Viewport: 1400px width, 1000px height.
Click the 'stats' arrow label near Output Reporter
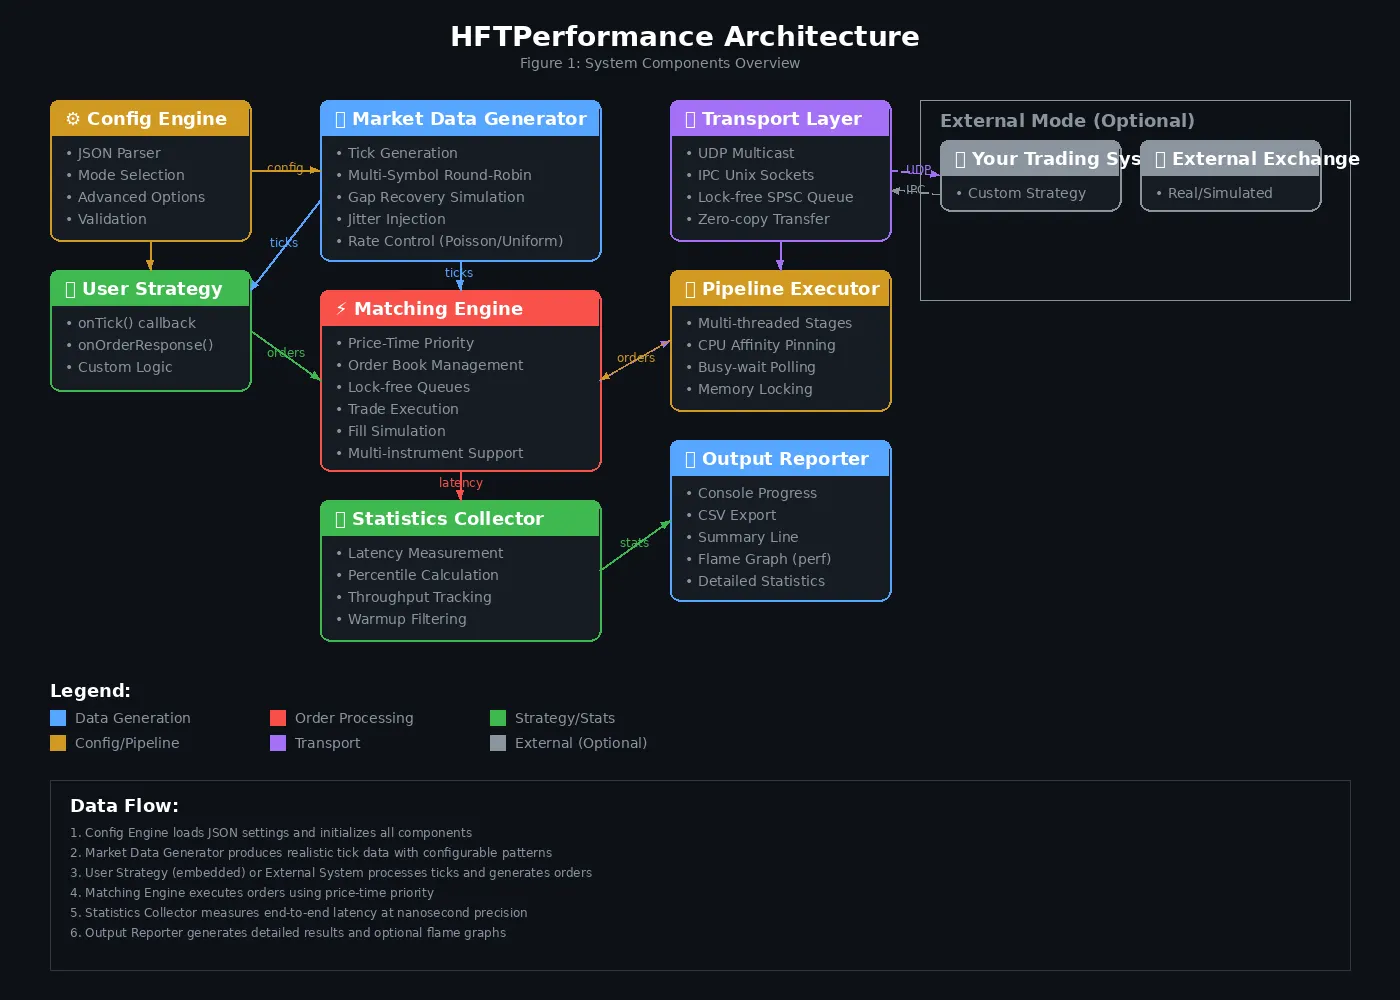pyautogui.click(x=634, y=543)
